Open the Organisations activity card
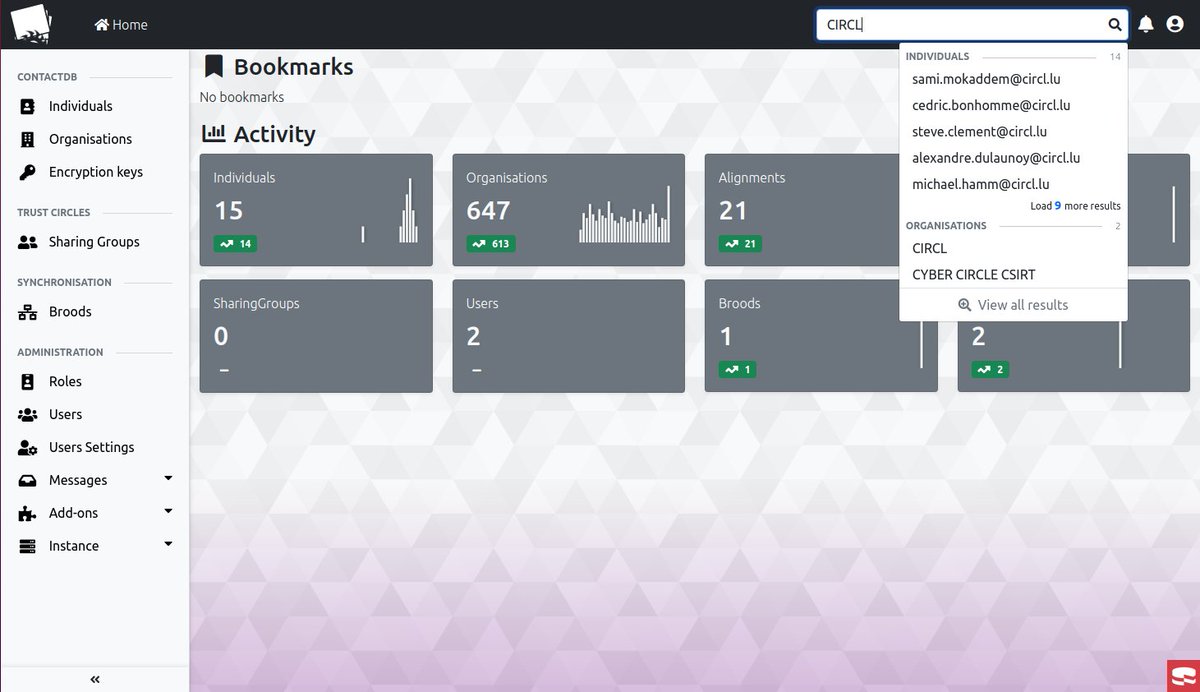1200x692 pixels. (568, 210)
